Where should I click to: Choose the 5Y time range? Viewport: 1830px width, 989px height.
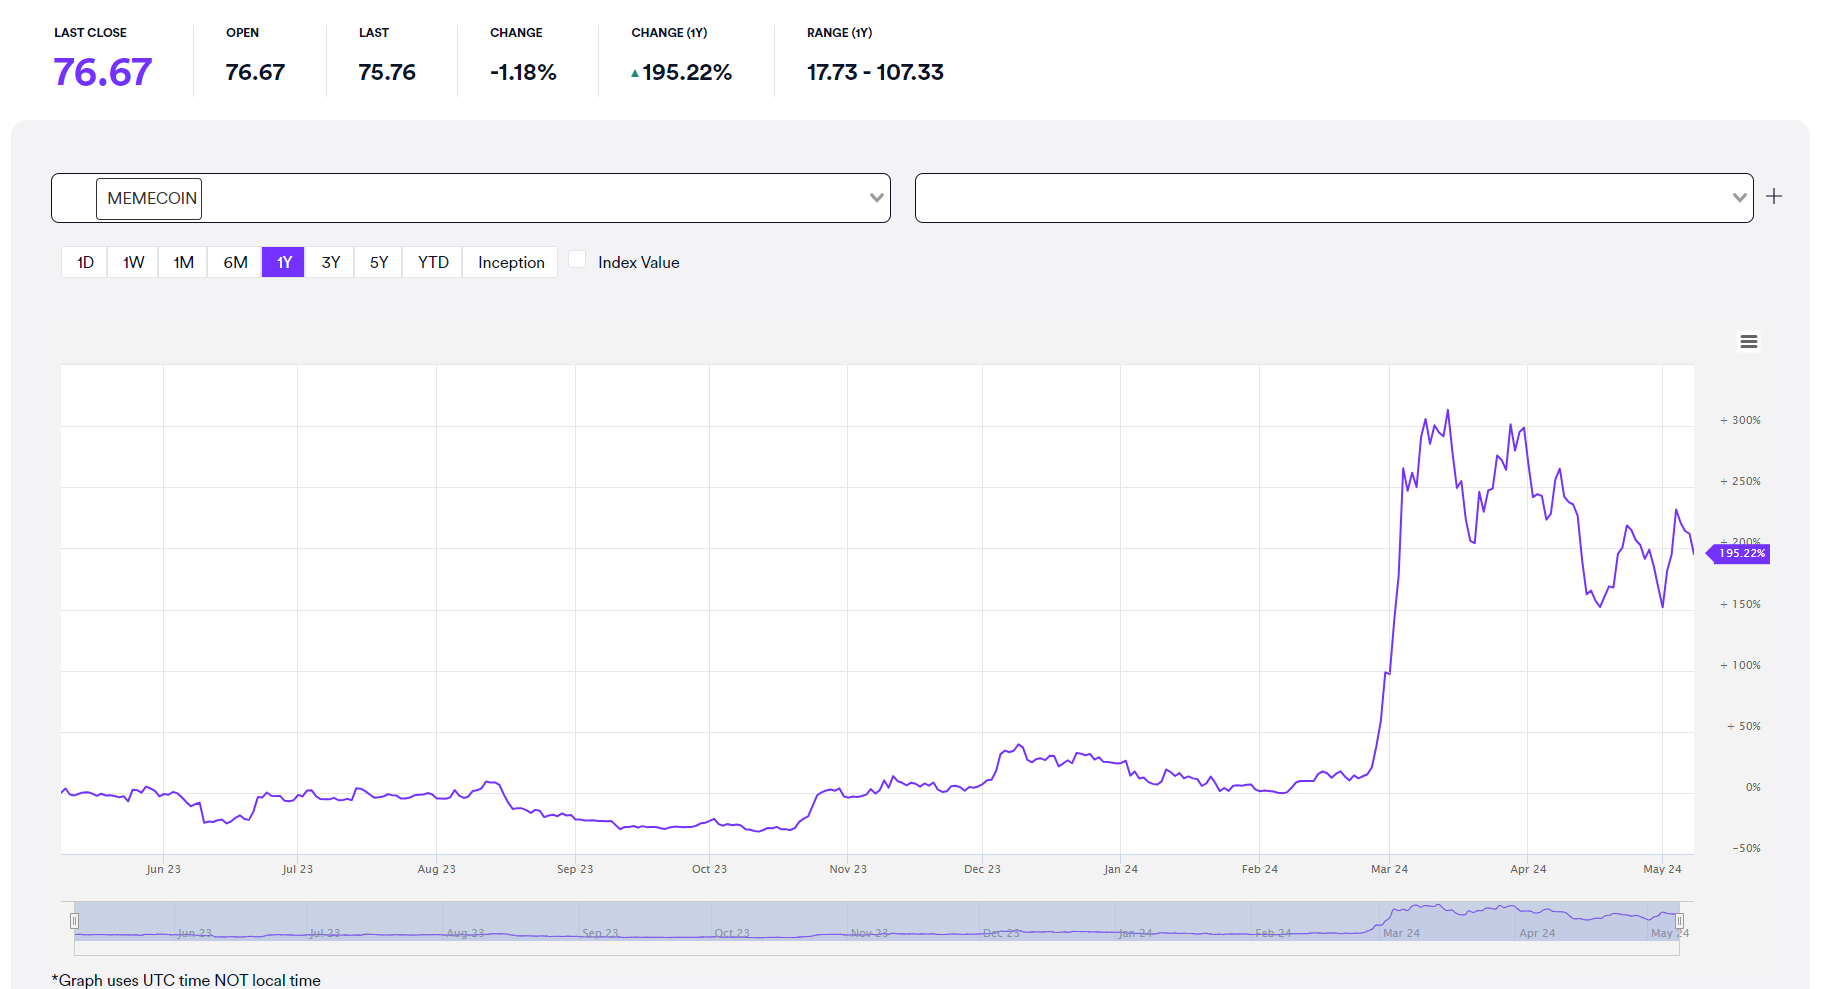(378, 262)
